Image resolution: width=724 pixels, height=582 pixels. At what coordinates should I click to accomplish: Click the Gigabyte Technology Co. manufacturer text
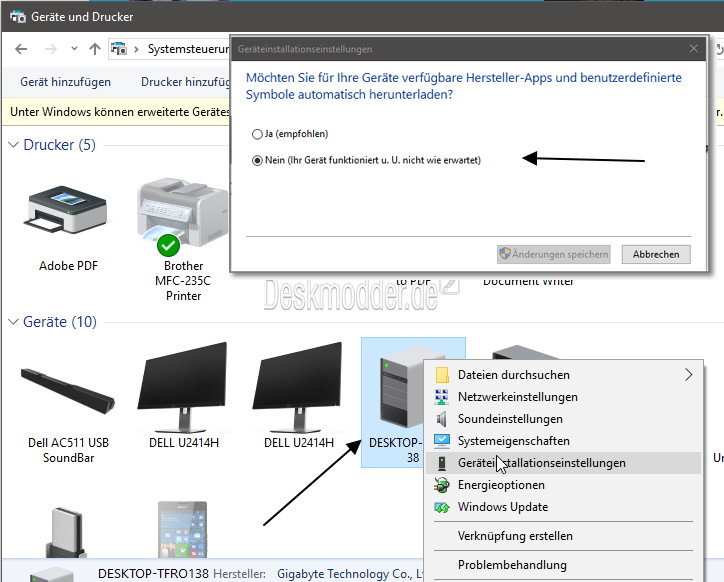coord(350,574)
